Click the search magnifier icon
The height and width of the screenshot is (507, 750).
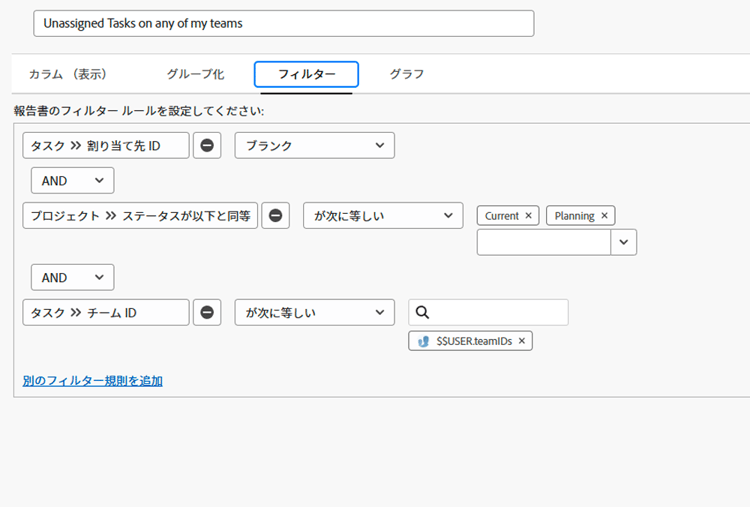(x=422, y=312)
